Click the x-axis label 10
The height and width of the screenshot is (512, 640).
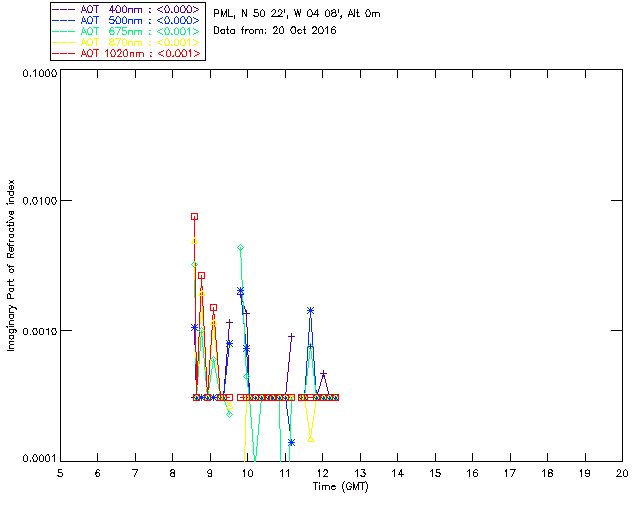[x=247, y=473]
